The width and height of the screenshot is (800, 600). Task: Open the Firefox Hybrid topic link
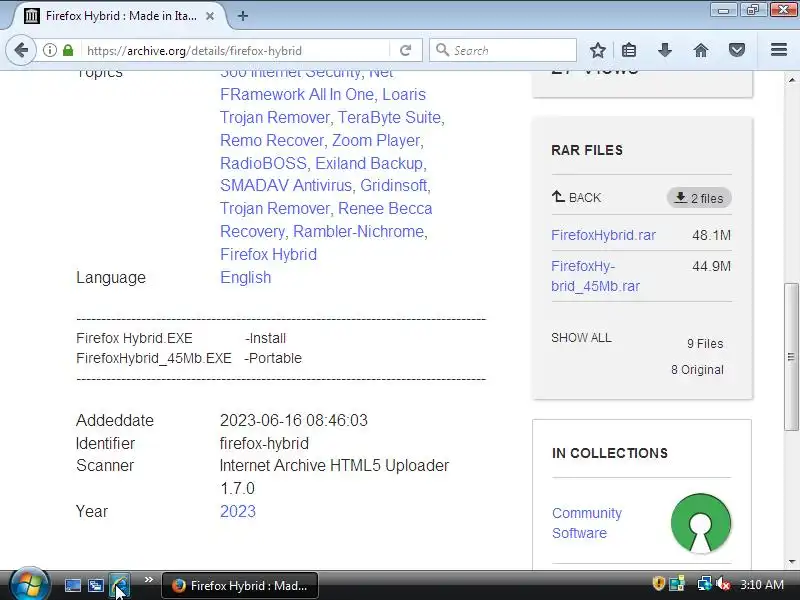click(x=268, y=254)
